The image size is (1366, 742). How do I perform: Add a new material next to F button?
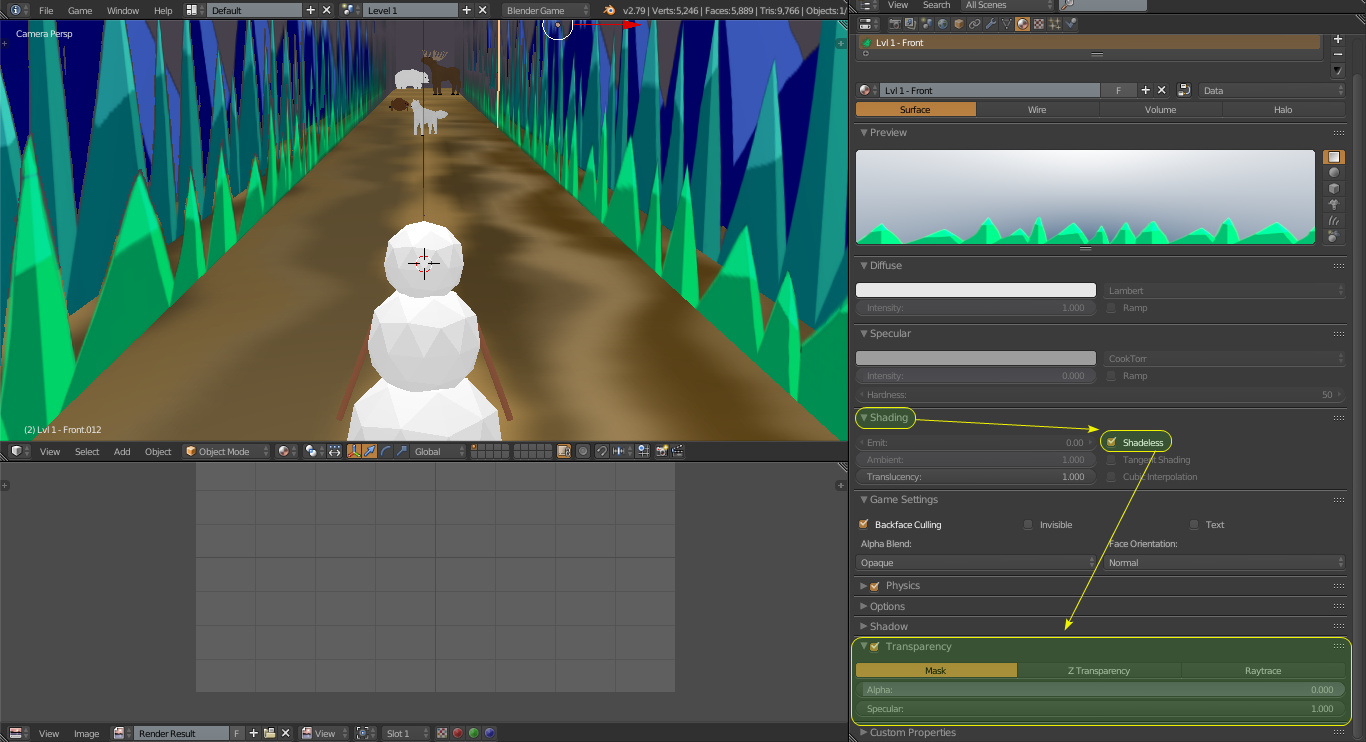pyautogui.click(x=1146, y=90)
